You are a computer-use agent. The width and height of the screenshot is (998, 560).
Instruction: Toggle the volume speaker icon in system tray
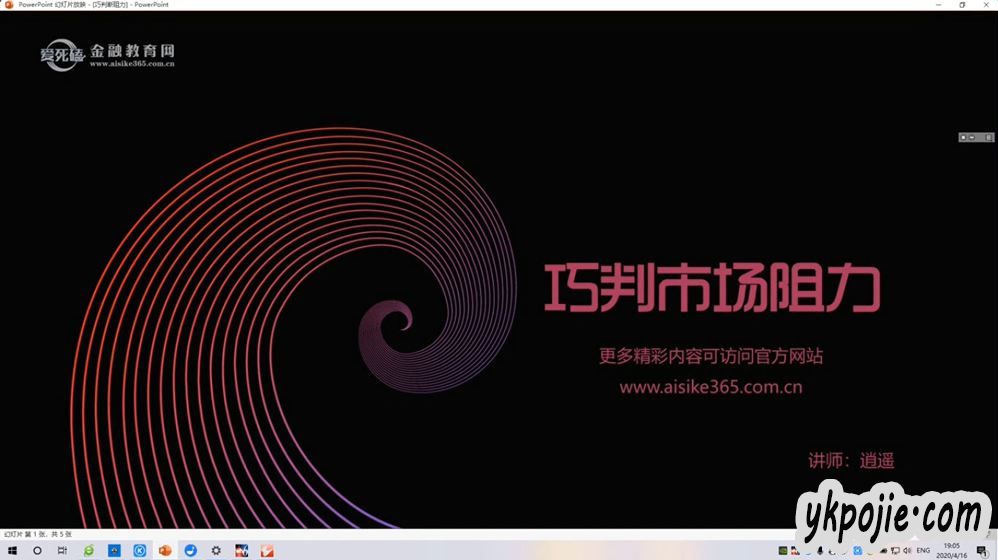click(x=907, y=550)
